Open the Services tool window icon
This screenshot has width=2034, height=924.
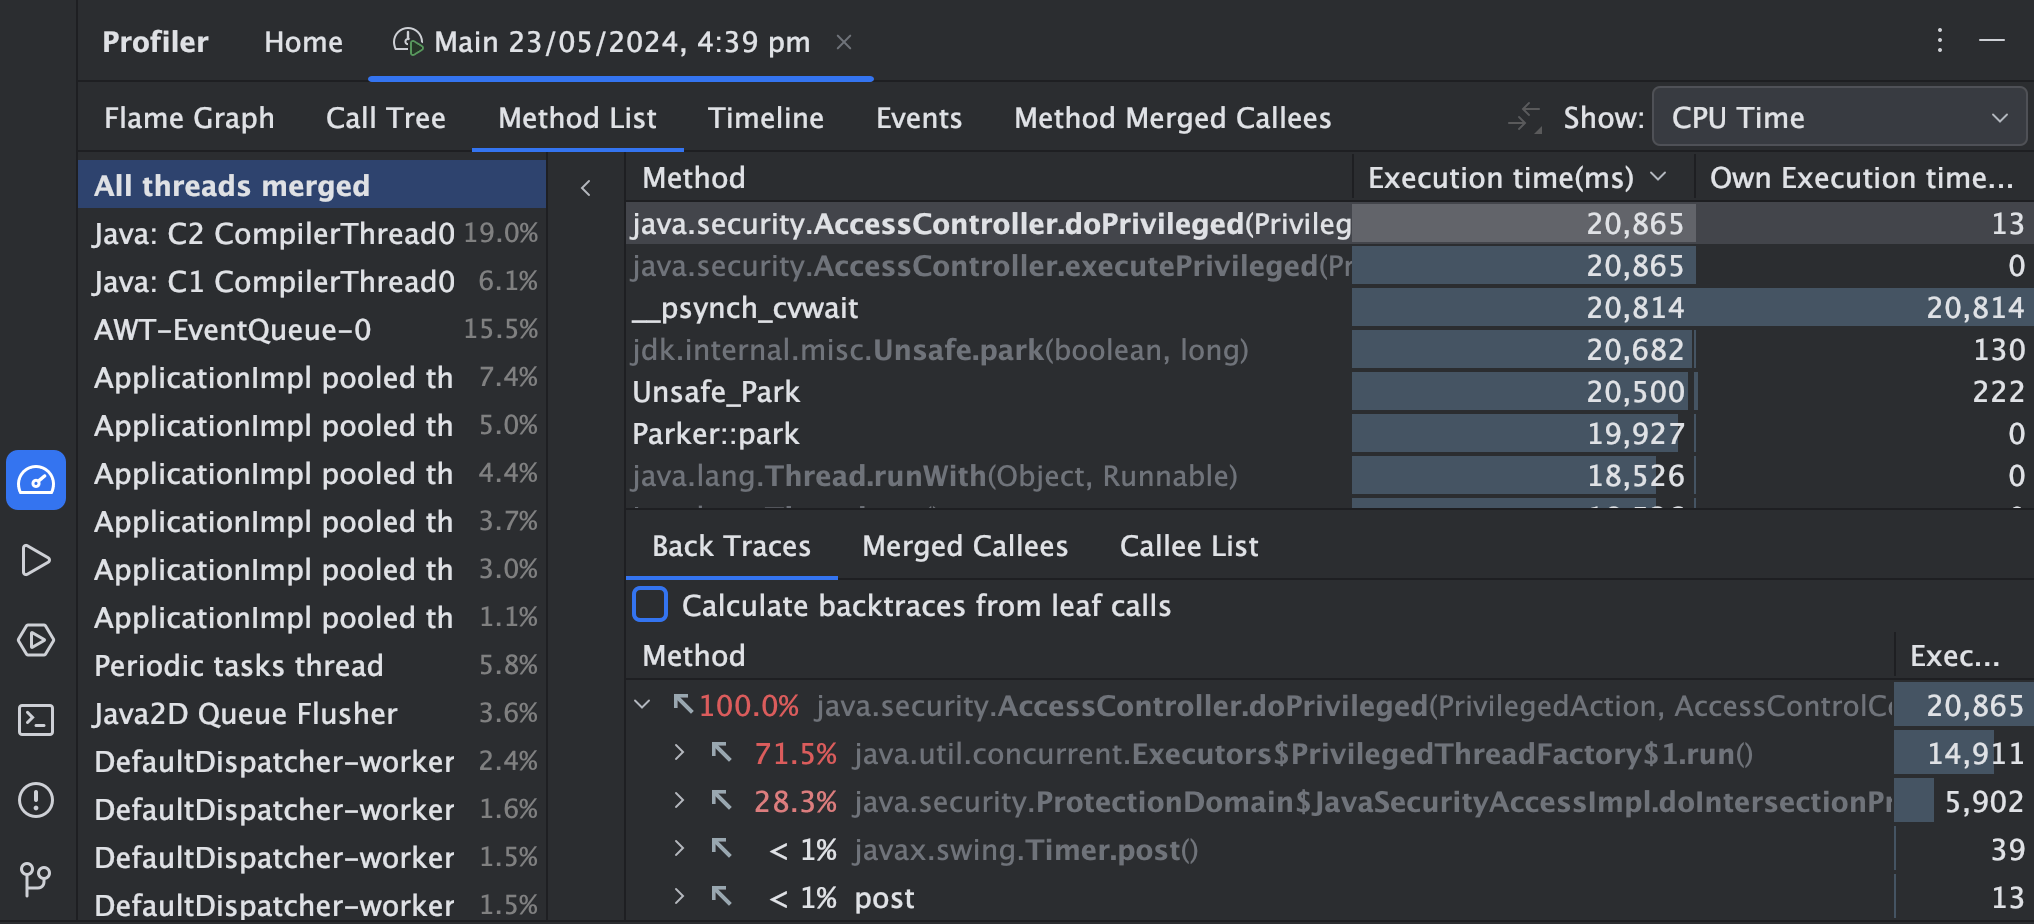(36, 640)
